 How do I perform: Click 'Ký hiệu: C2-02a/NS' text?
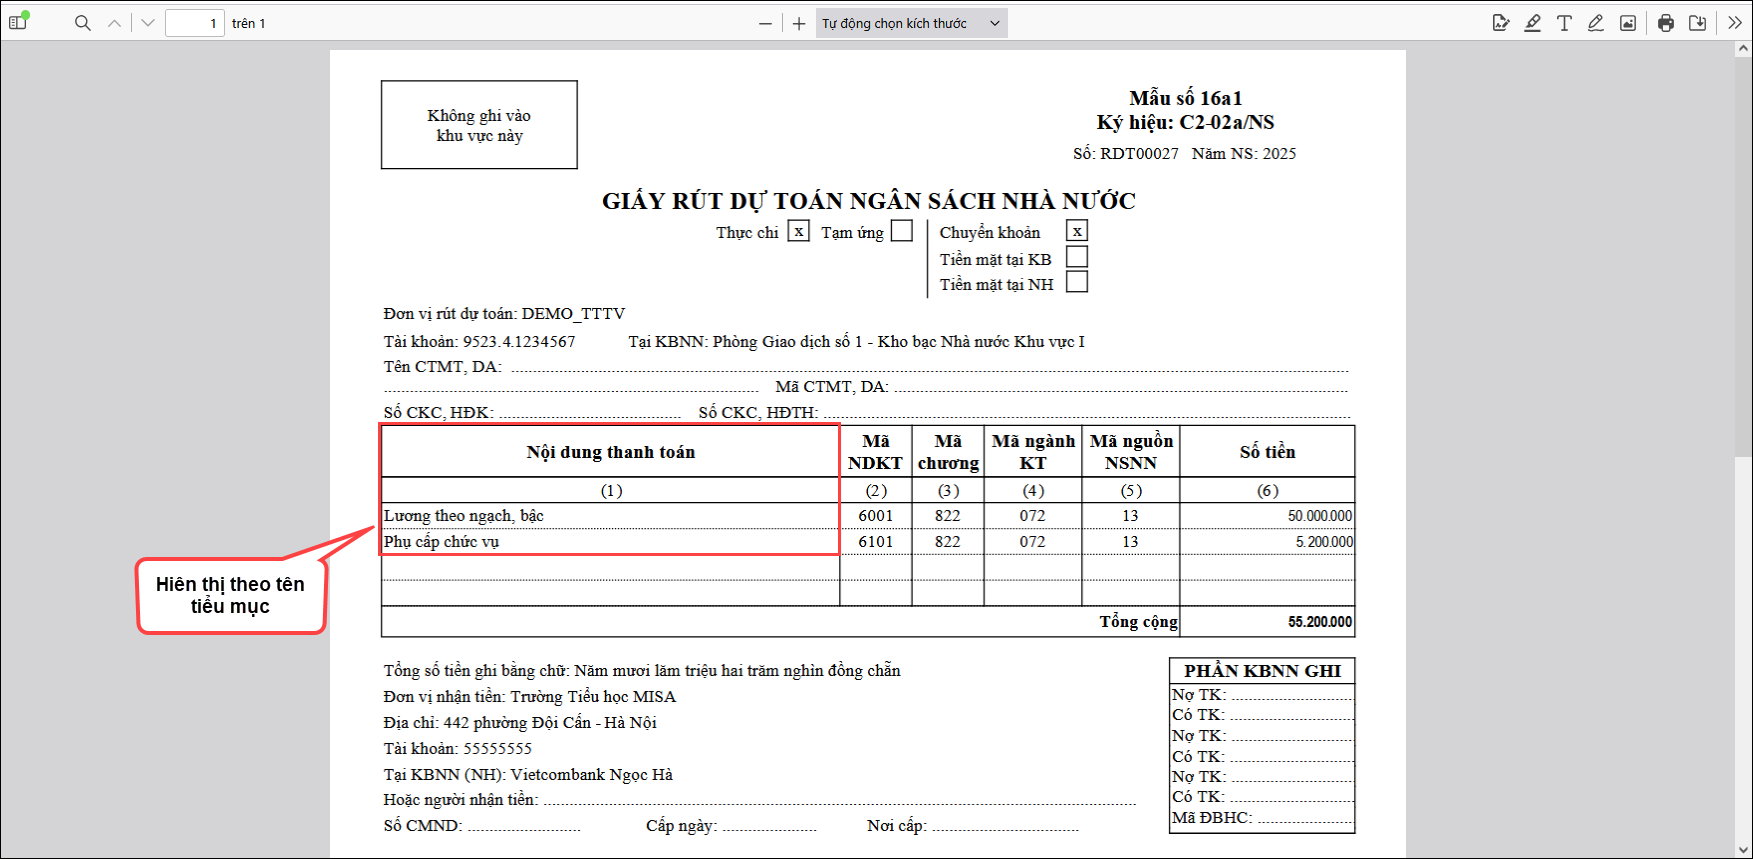pyautogui.click(x=1186, y=122)
